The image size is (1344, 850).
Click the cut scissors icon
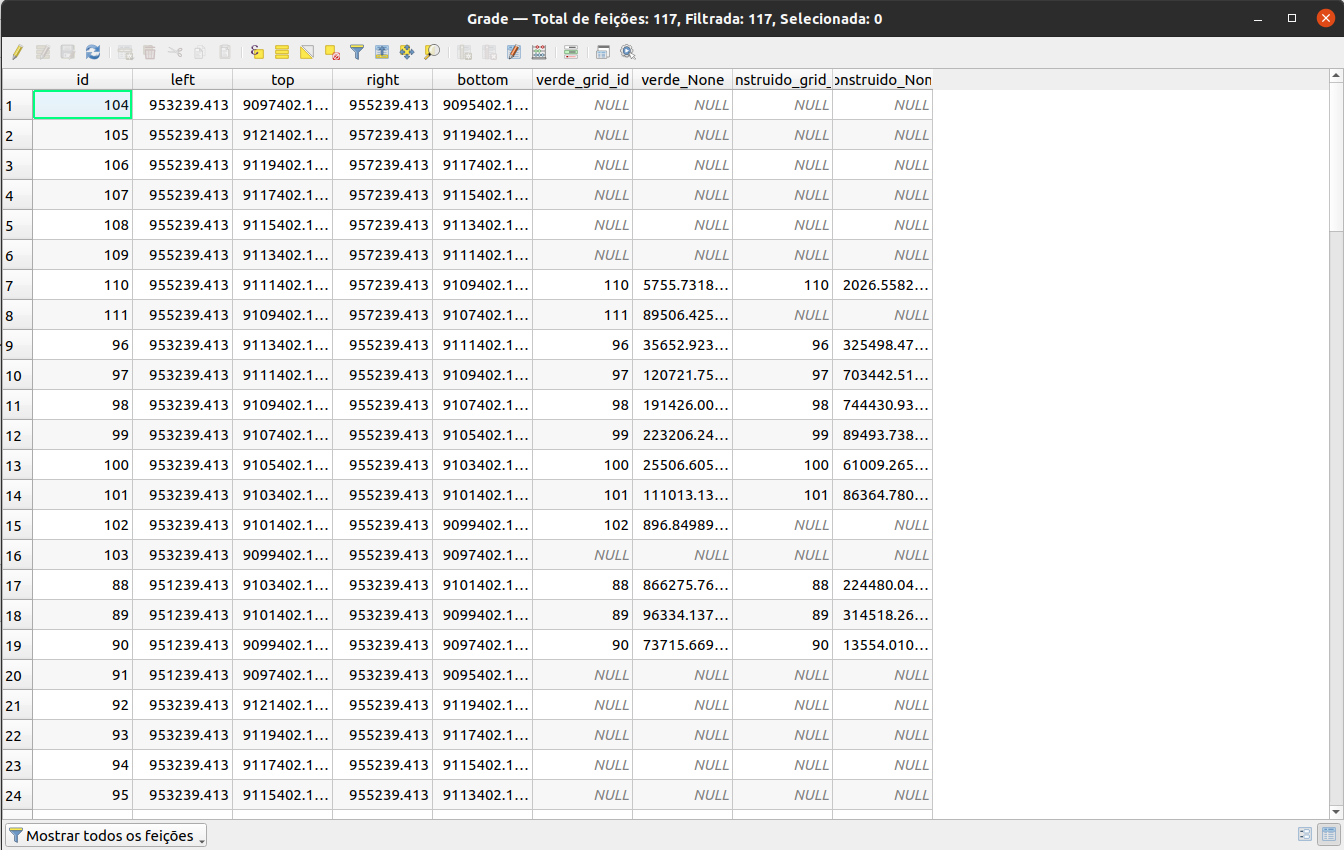tap(175, 52)
